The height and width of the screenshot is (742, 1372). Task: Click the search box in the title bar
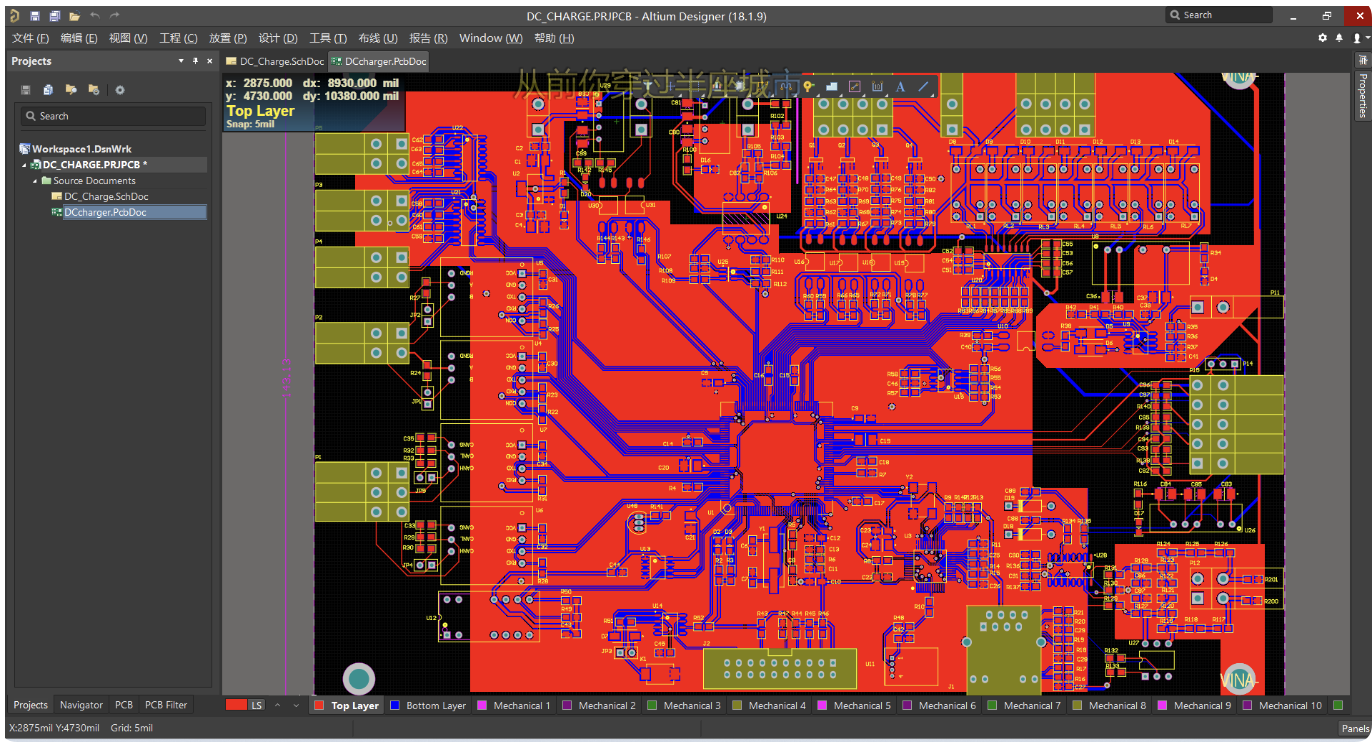pyautogui.click(x=1219, y=15)
